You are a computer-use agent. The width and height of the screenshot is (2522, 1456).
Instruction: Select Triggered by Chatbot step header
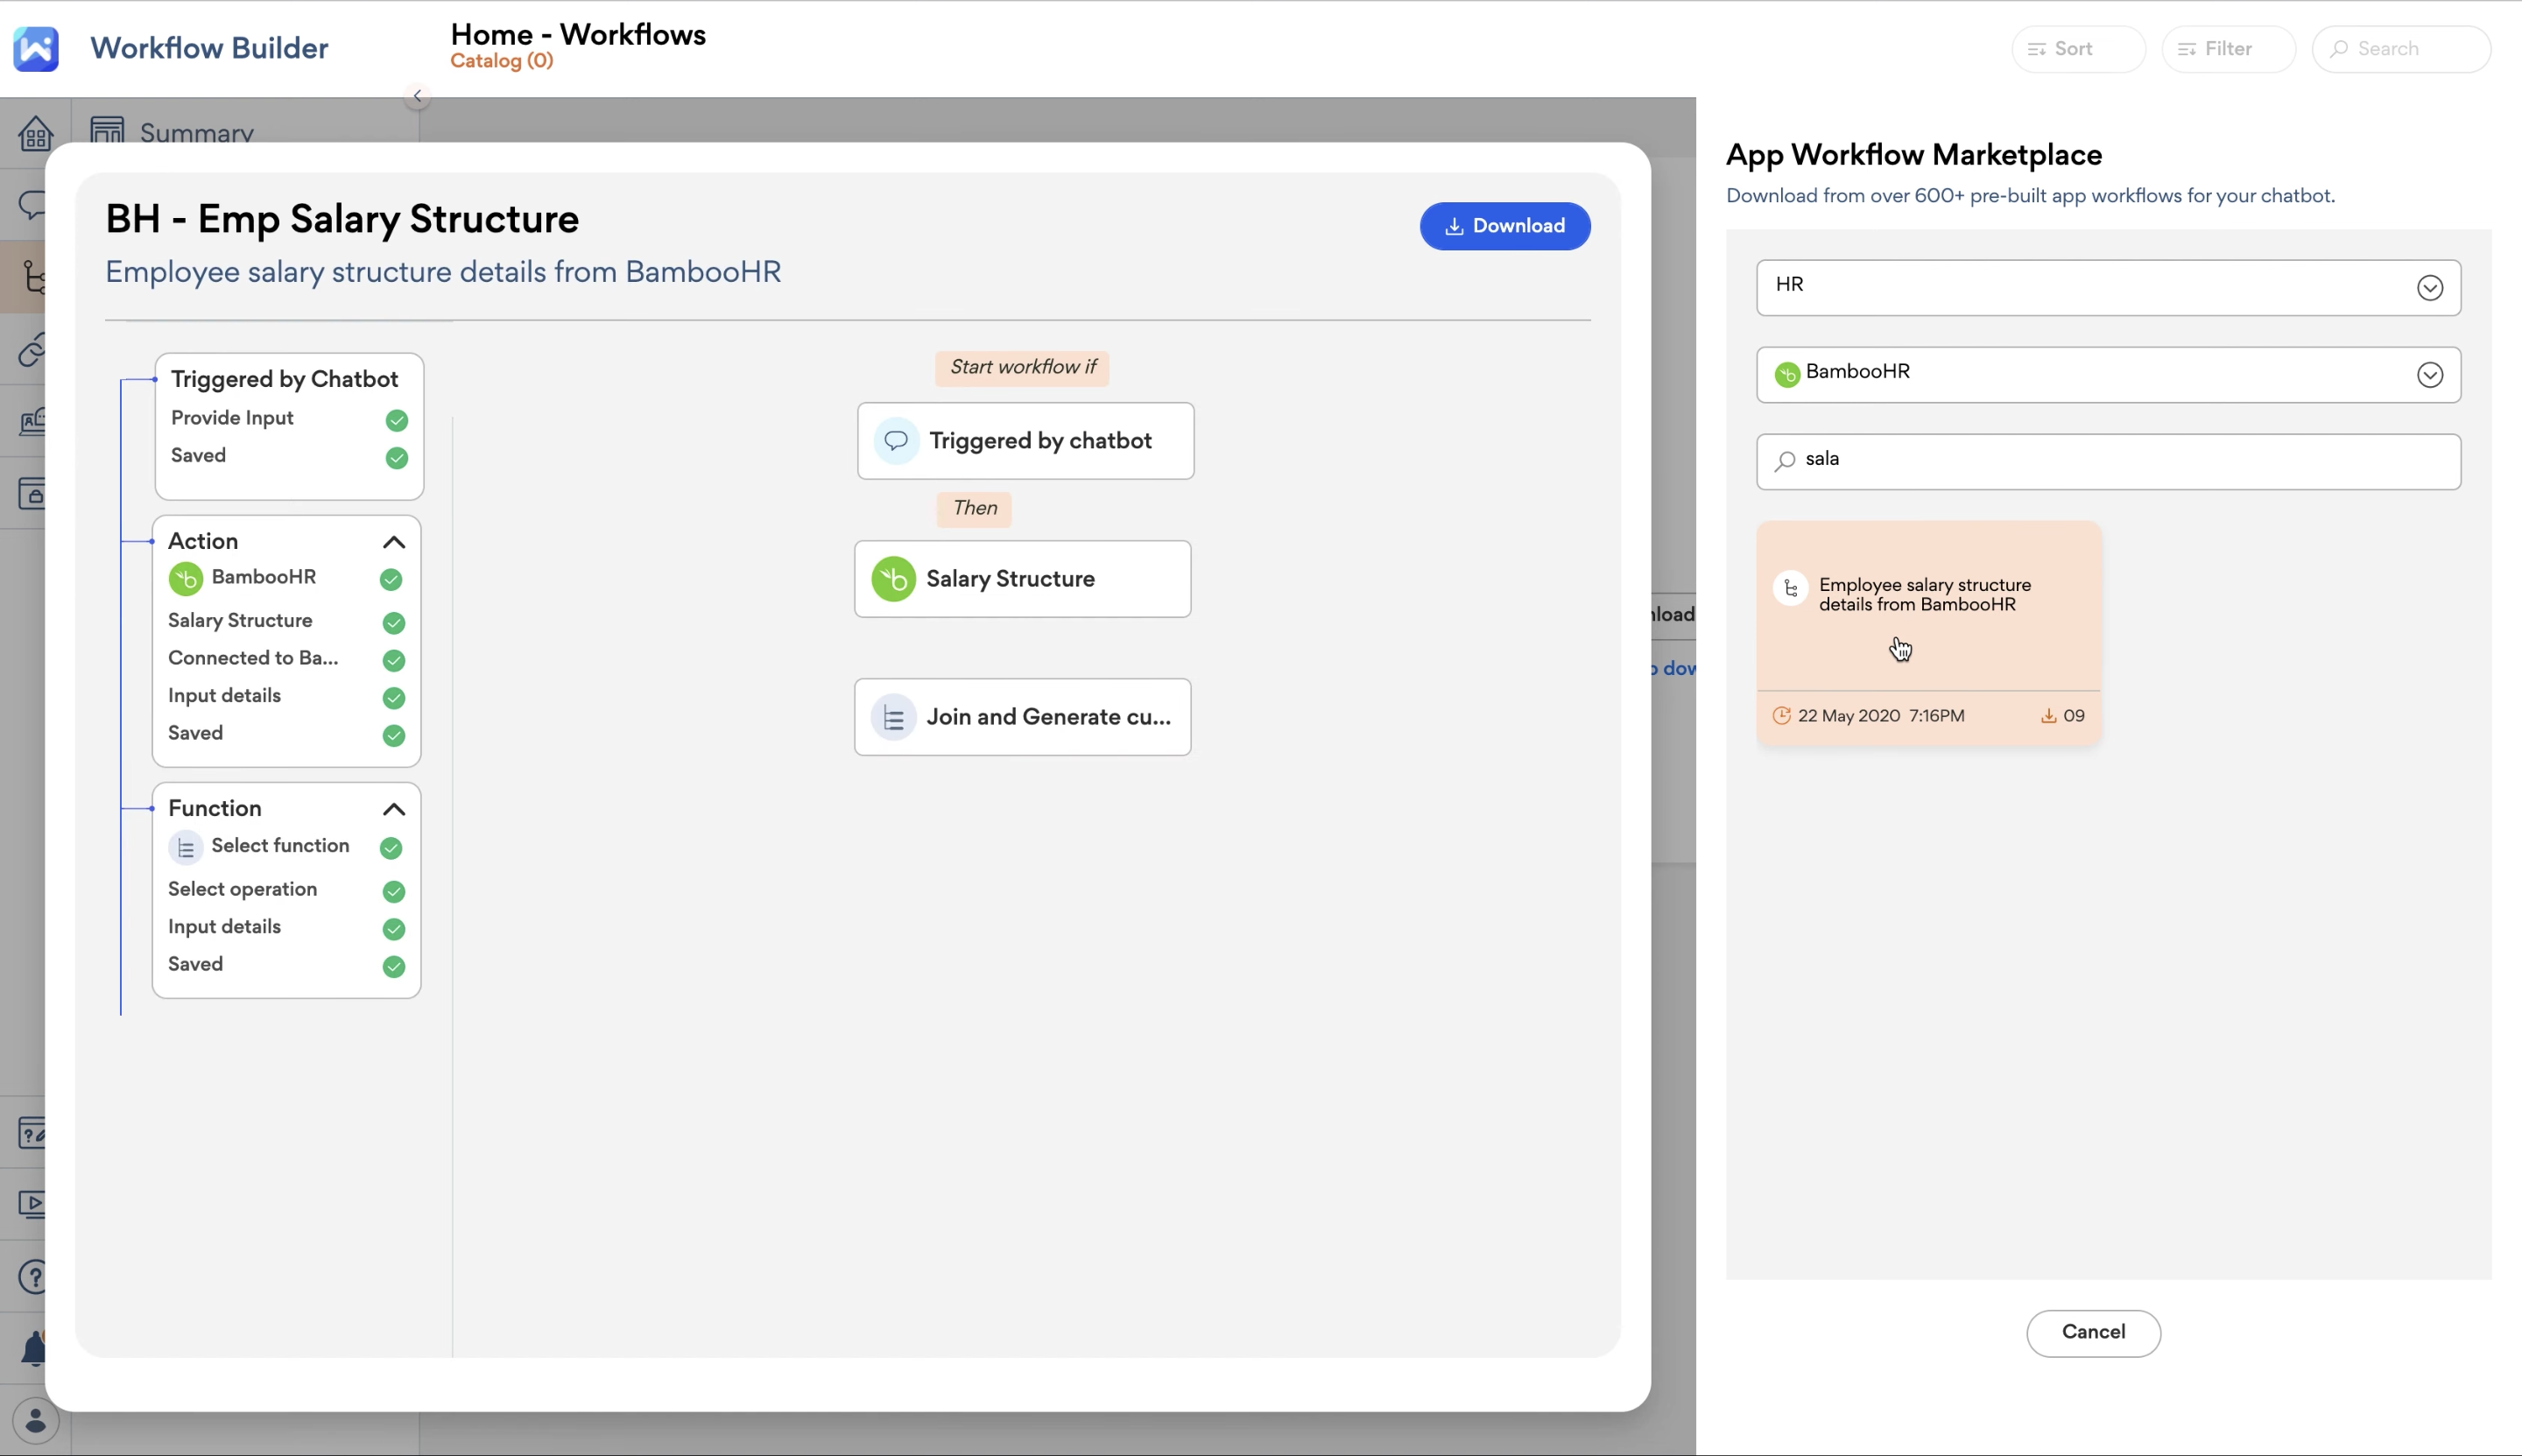(x=284, y=379)
